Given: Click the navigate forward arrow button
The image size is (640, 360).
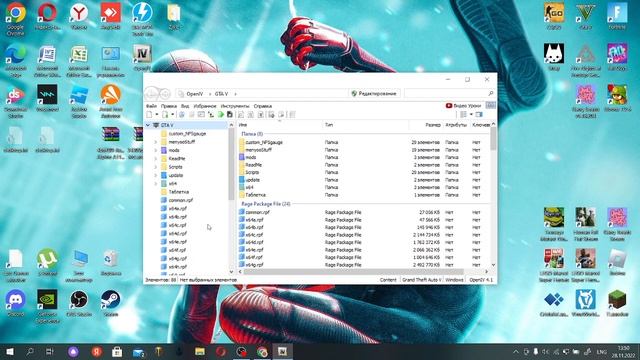Looking at the screenshot, I should point(165,94).
